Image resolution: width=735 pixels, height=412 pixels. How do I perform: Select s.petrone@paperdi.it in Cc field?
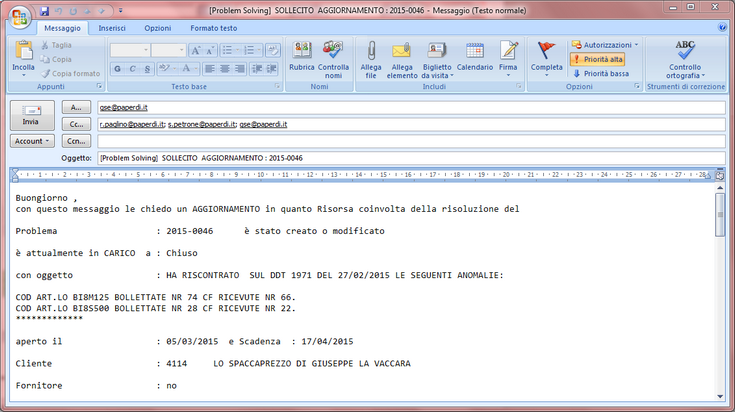[x=202, y=124]
